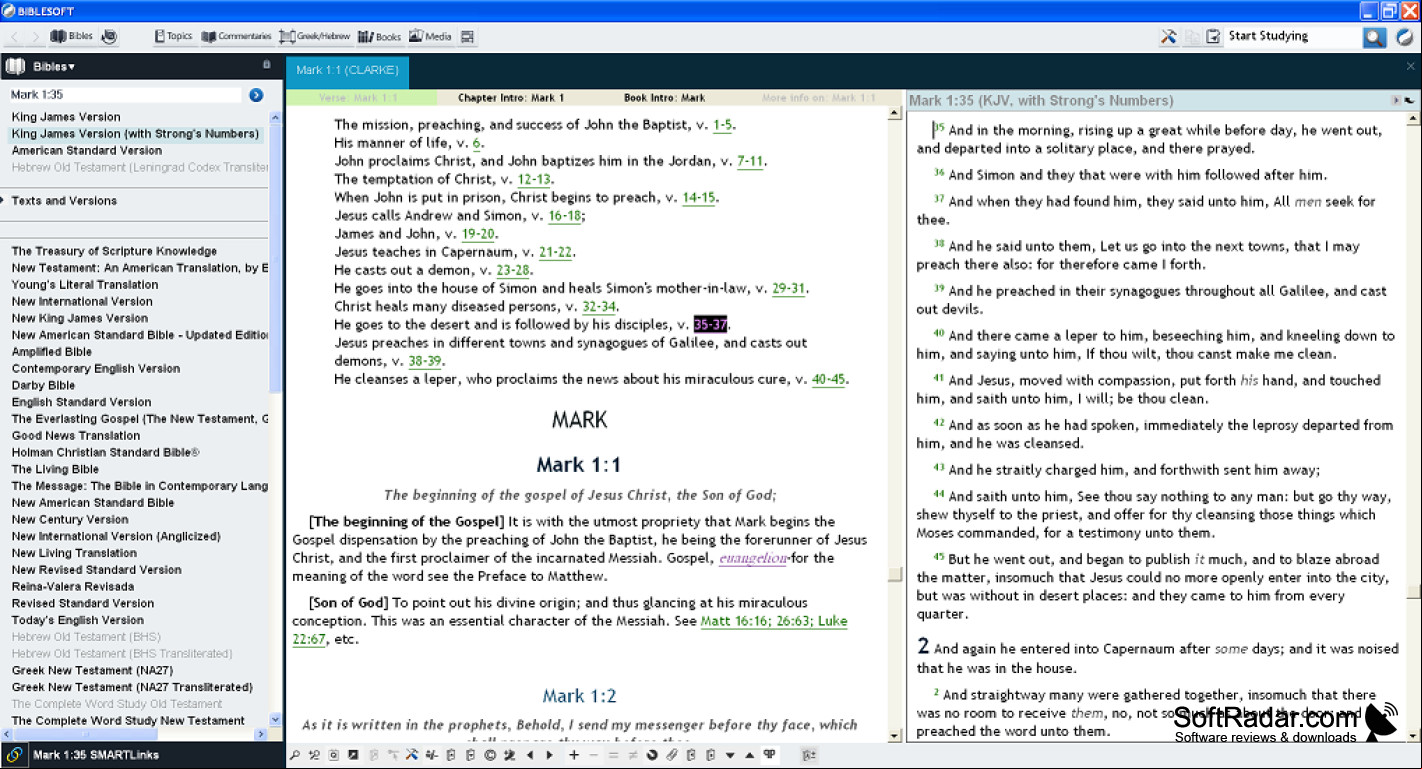Select Greek New Testament (NA27)

pos(92,670)
